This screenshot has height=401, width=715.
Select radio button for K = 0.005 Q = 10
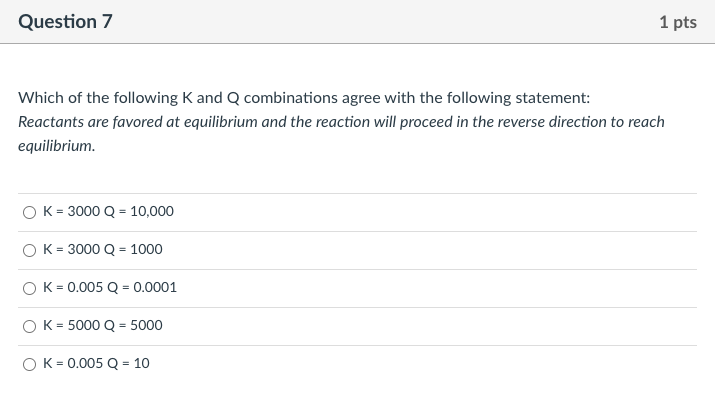(x=30, y=364)
